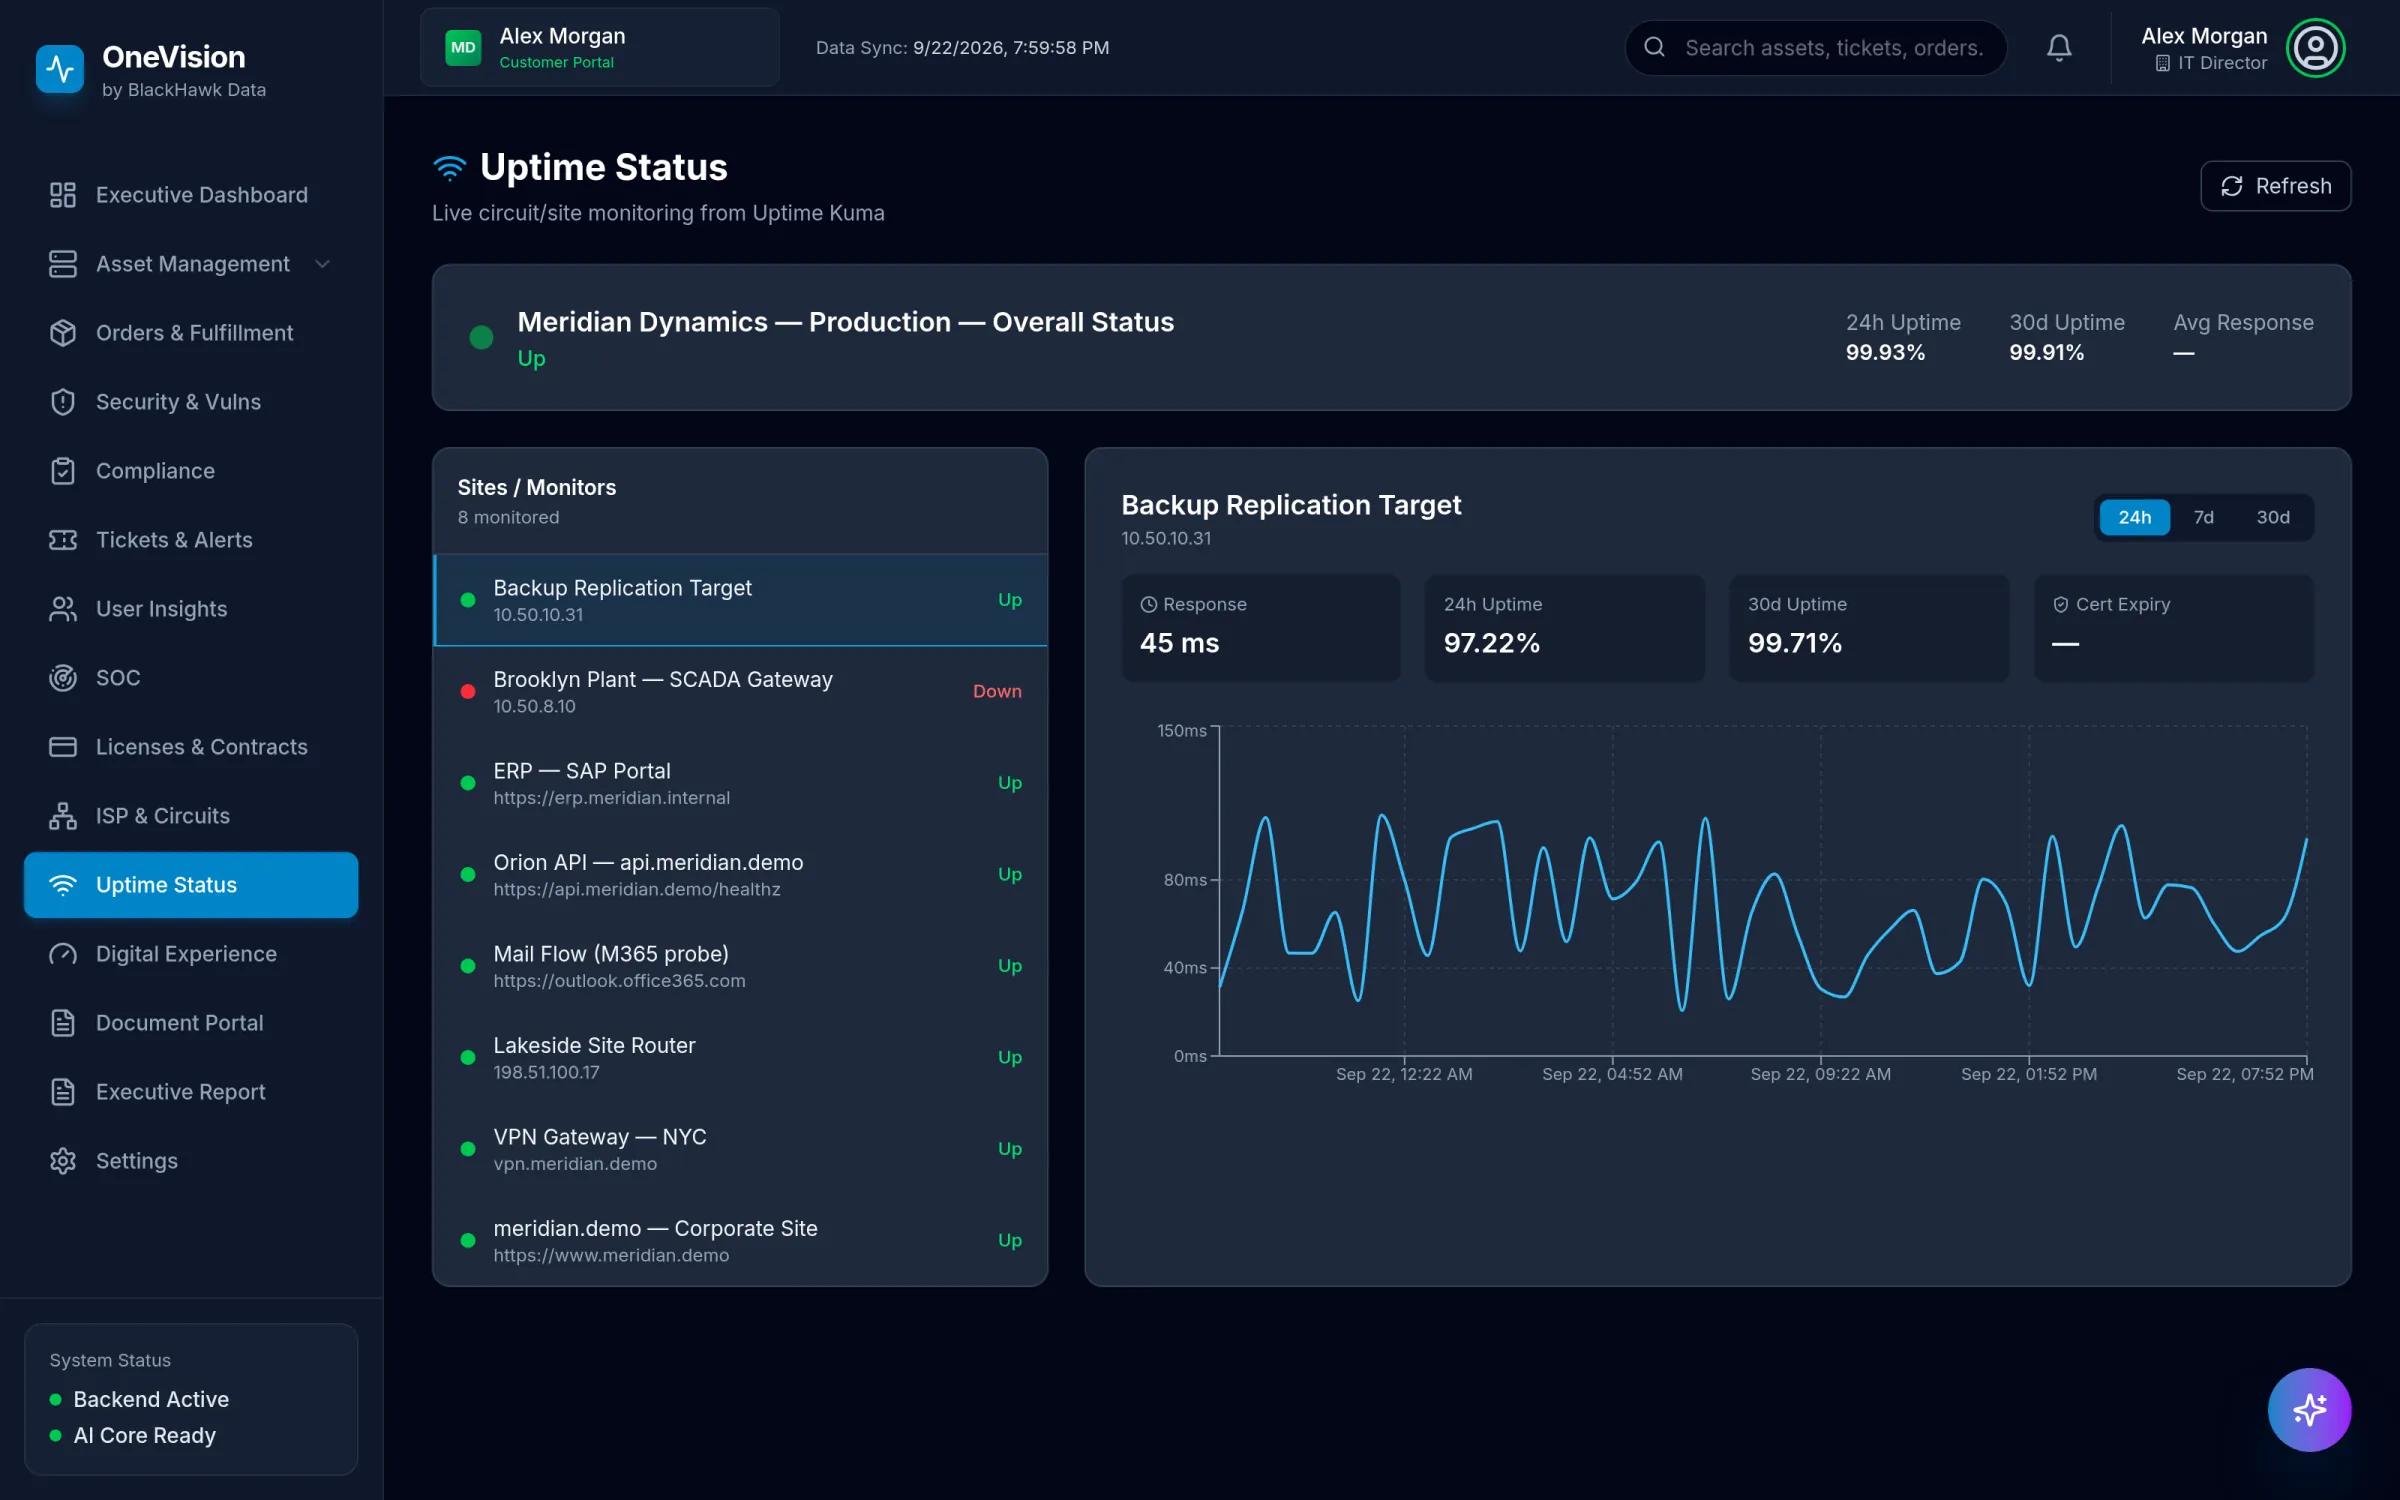Click the 8 monitored count text
2400x1500 pixels.
[508, 517]
